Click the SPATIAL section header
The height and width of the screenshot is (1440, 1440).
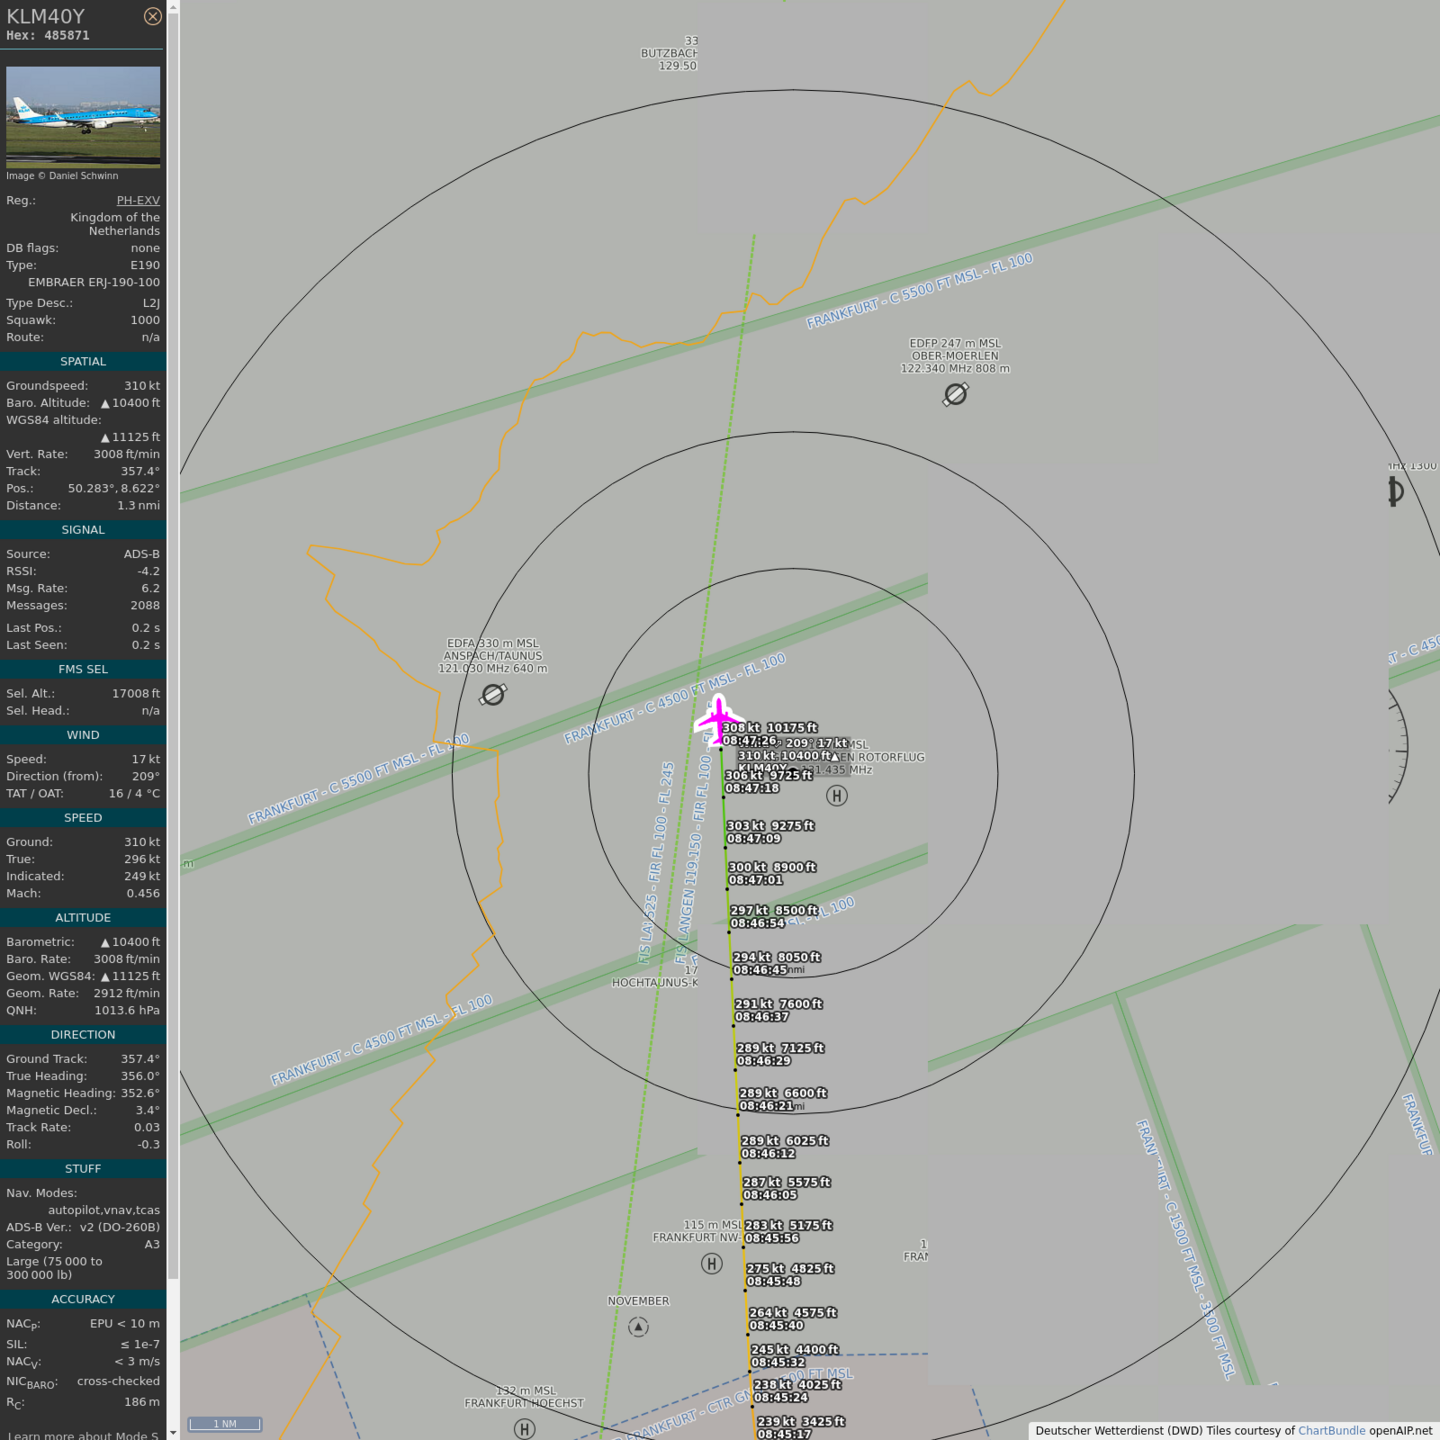click(83, 362)
